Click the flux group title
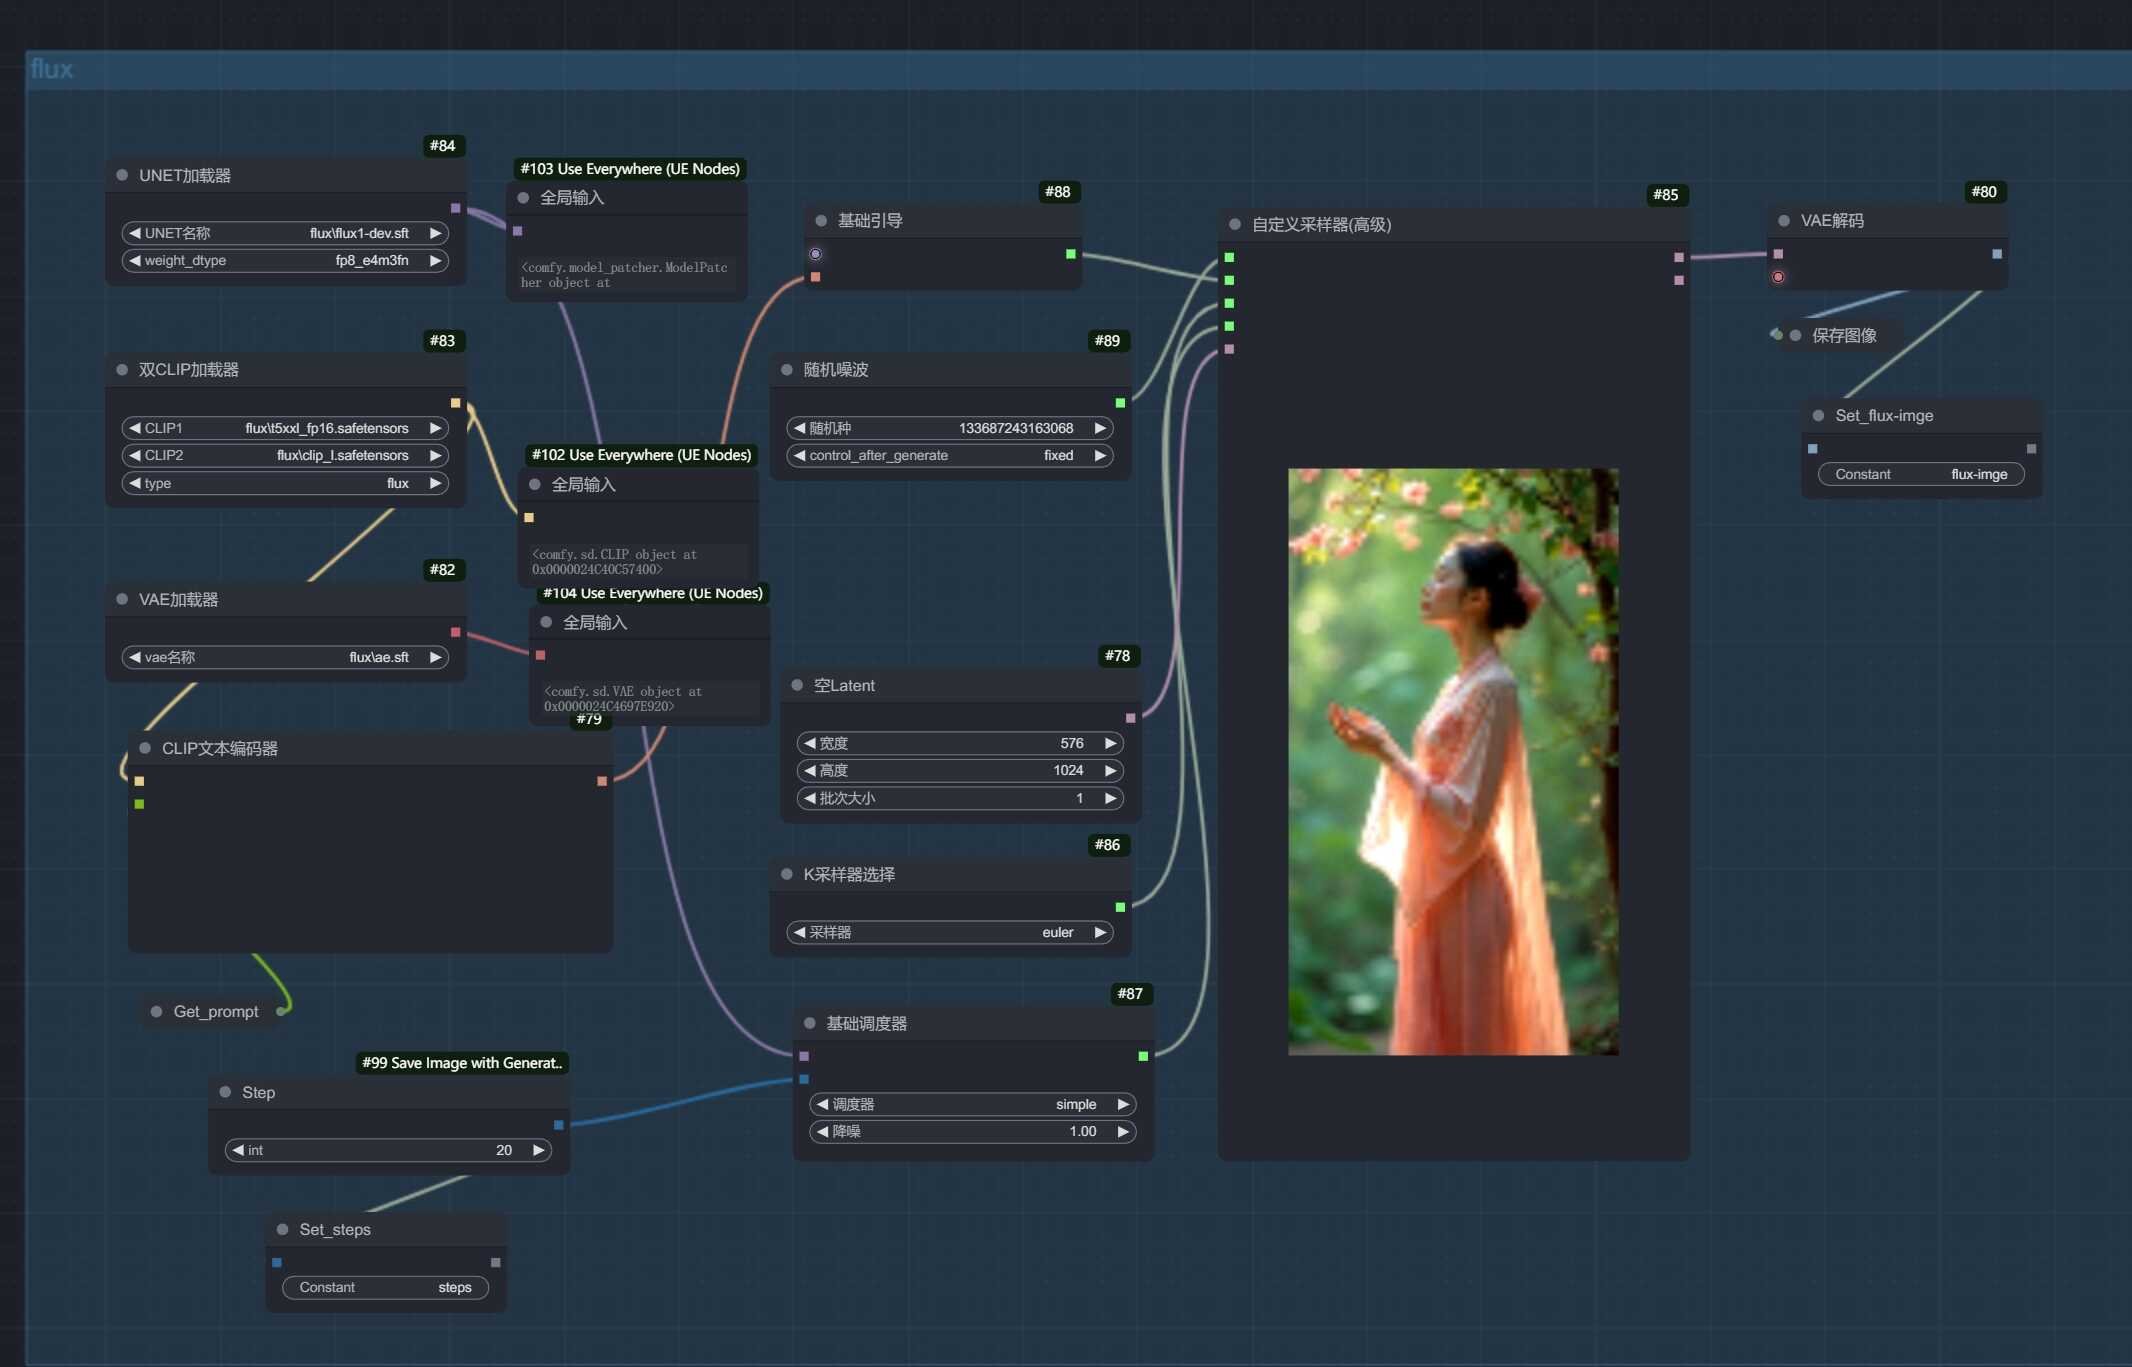Image resolution: width=2132 pixels, height=1367 pixels. (x=52, y=69)
